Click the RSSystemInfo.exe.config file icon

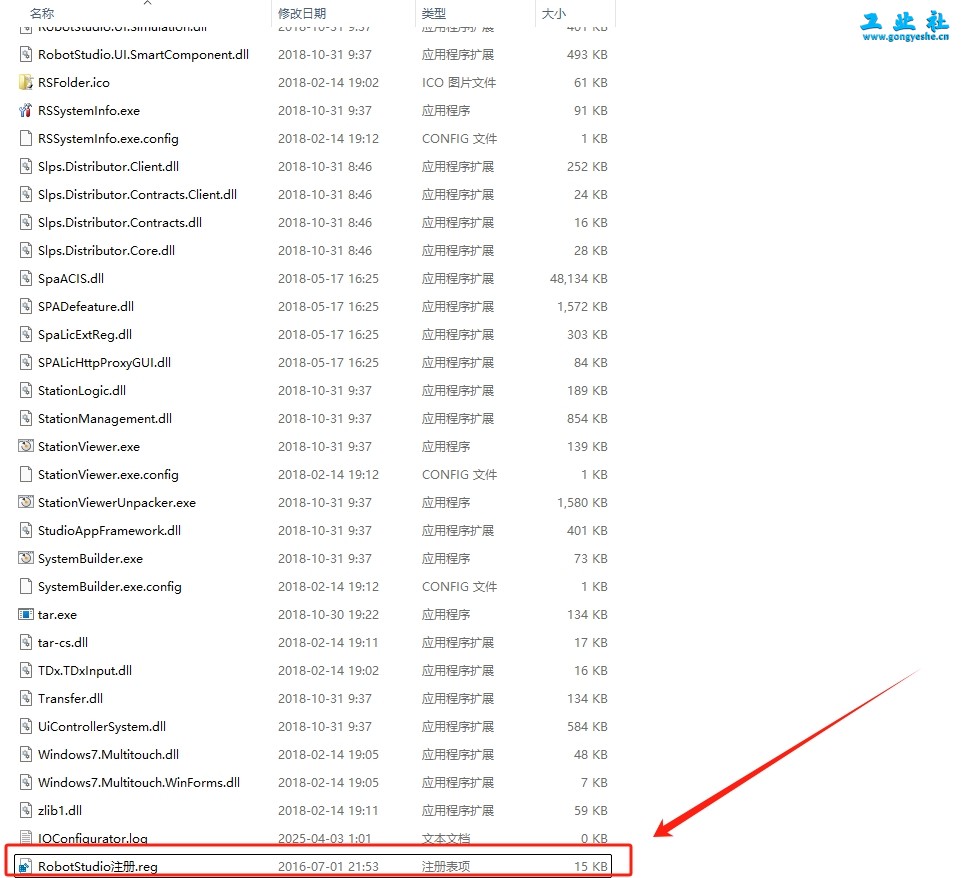pyautogui.click(x=25, y=138)
